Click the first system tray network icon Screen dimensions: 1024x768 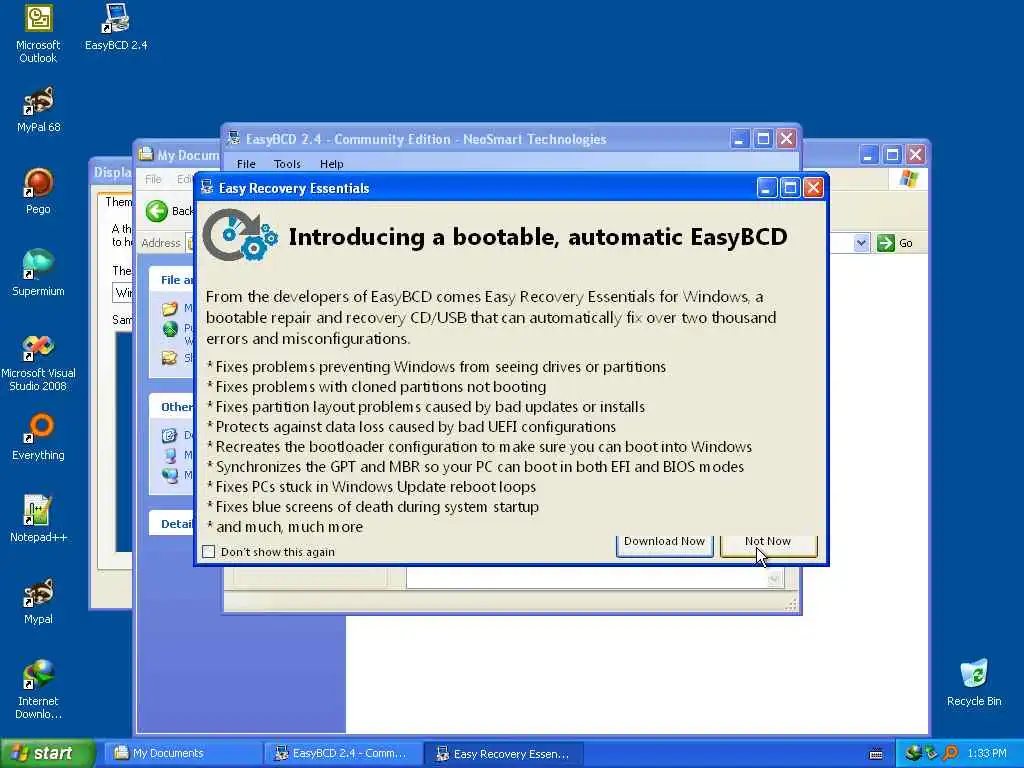point(914,753)
